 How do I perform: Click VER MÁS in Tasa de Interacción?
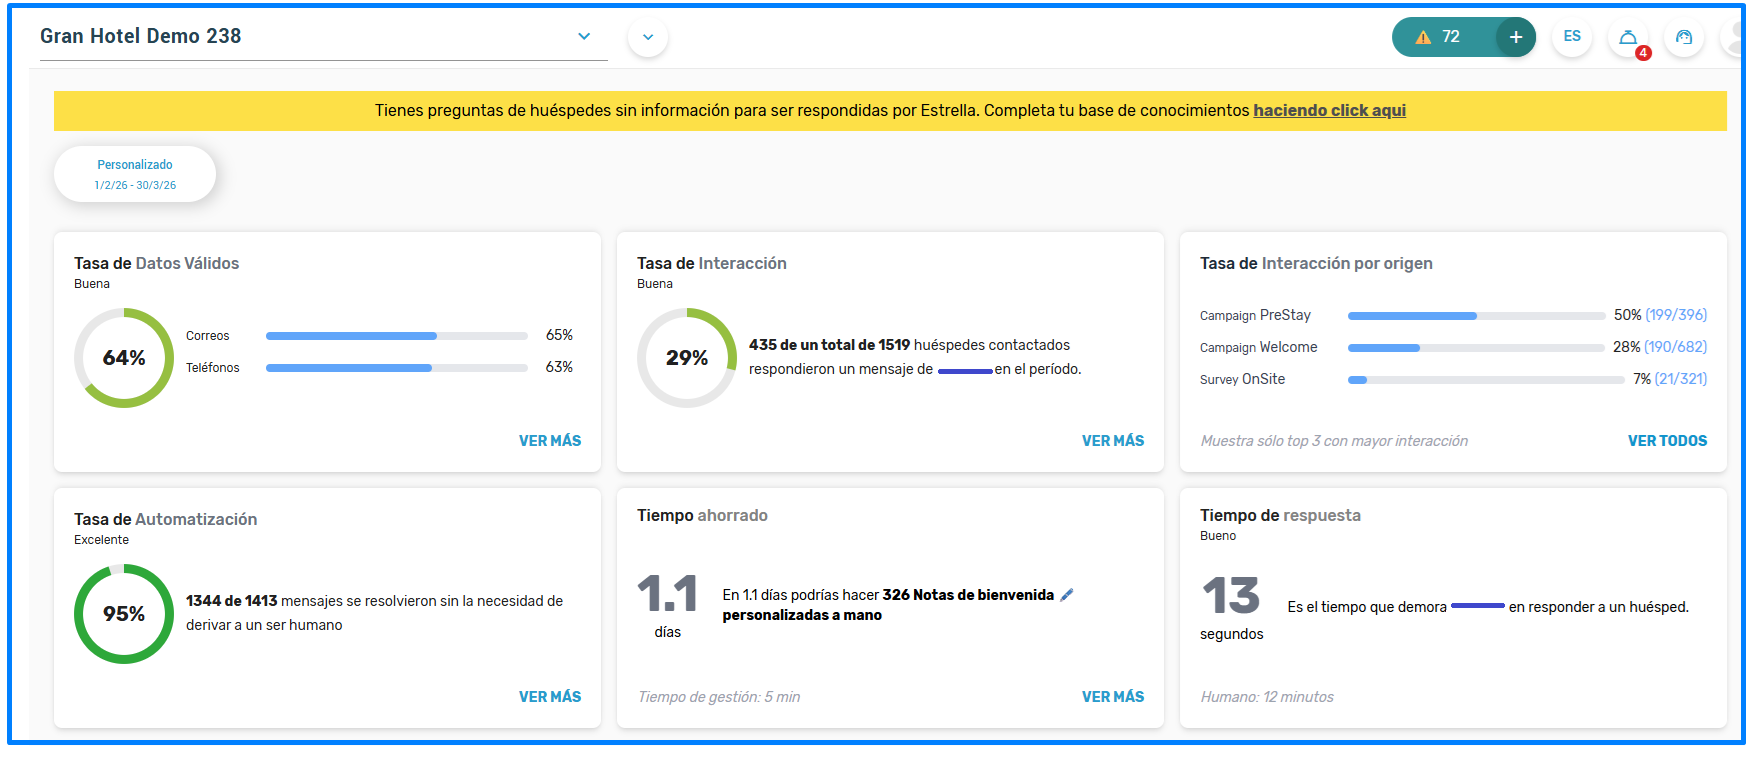coord(1112,441)
